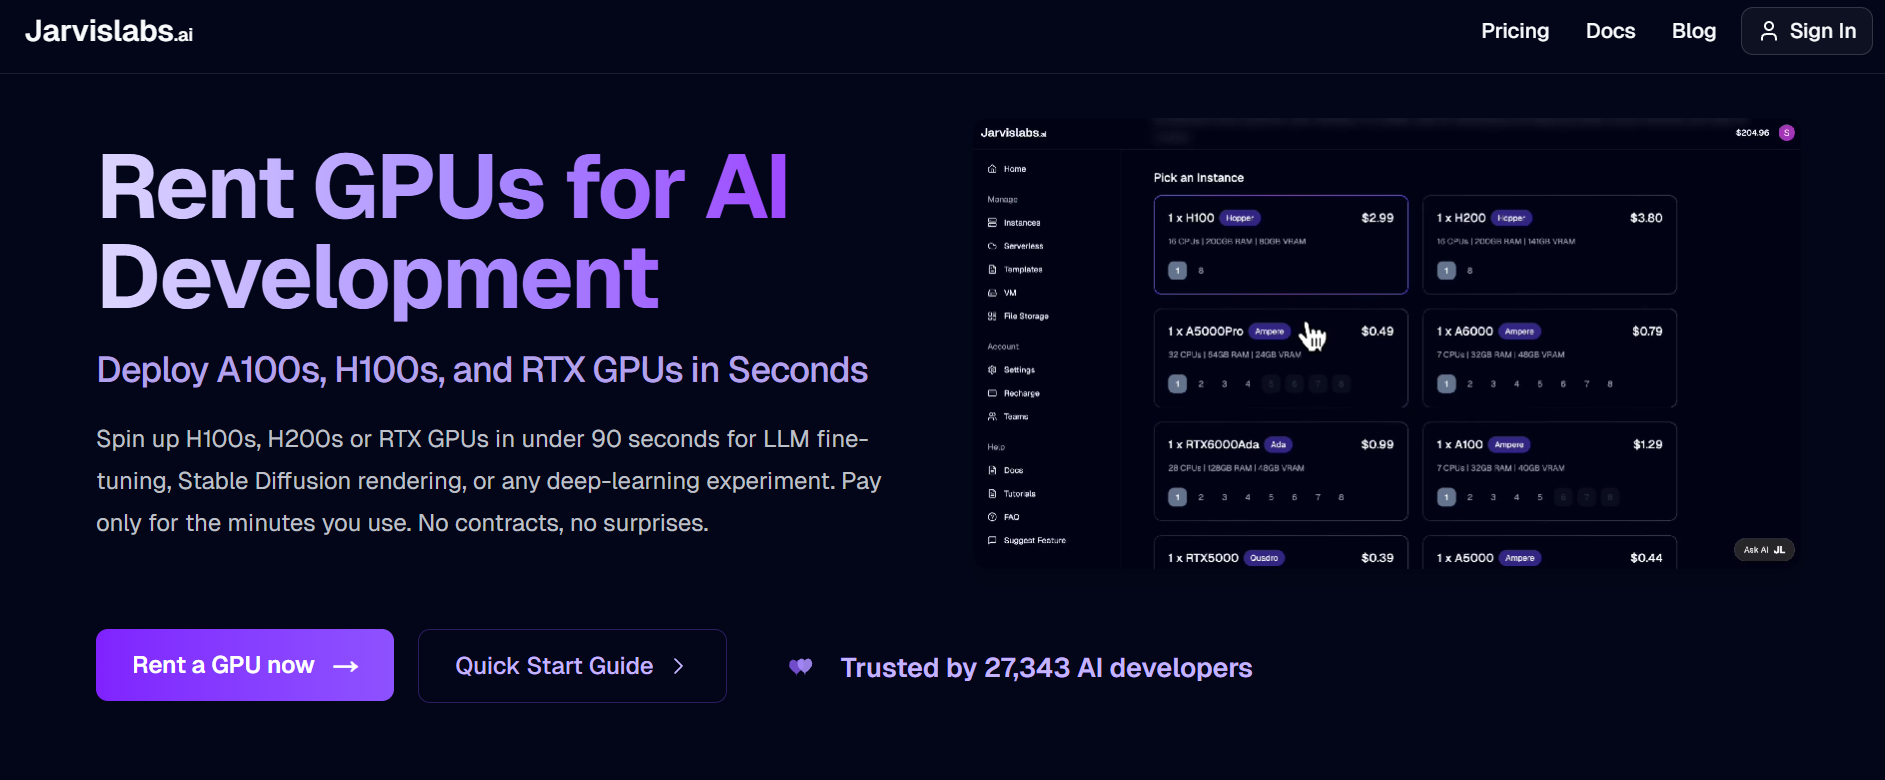Open the purple S user avatar
Screen dimensions: 1885x780
[1787, 133]
